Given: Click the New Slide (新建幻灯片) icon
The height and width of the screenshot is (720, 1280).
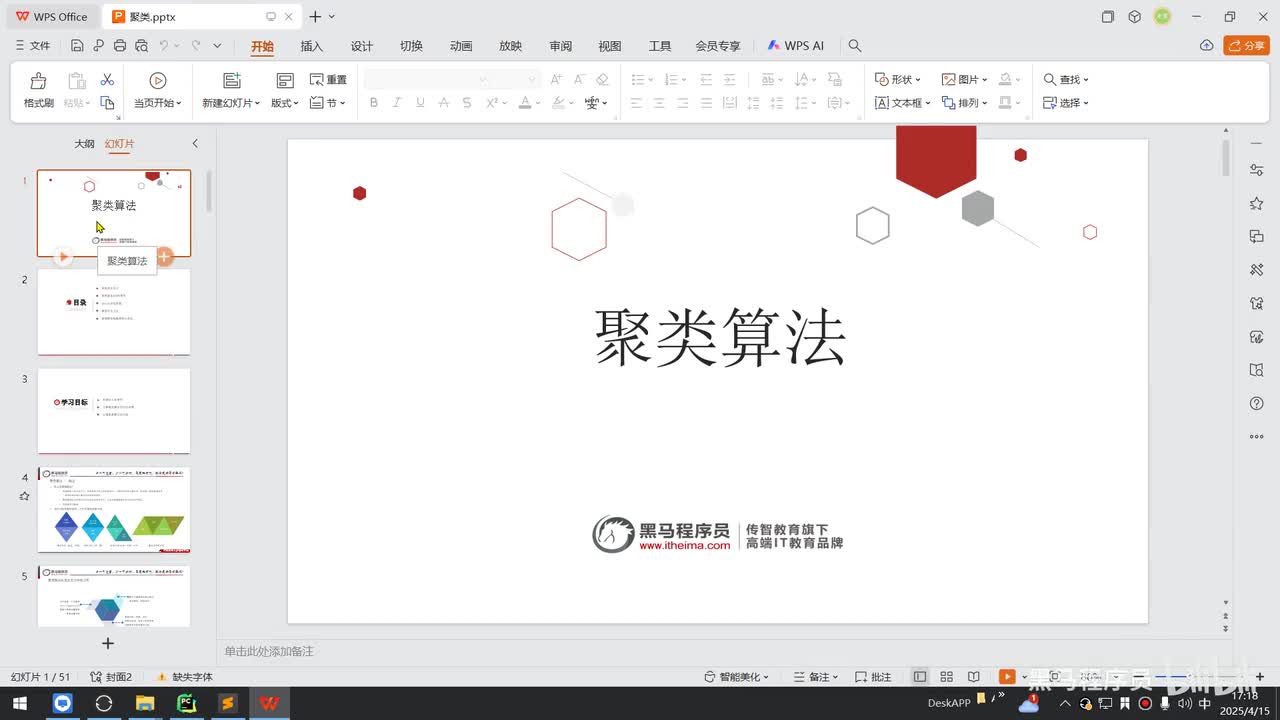Looking at the screenshot, I should pos(232,81).
